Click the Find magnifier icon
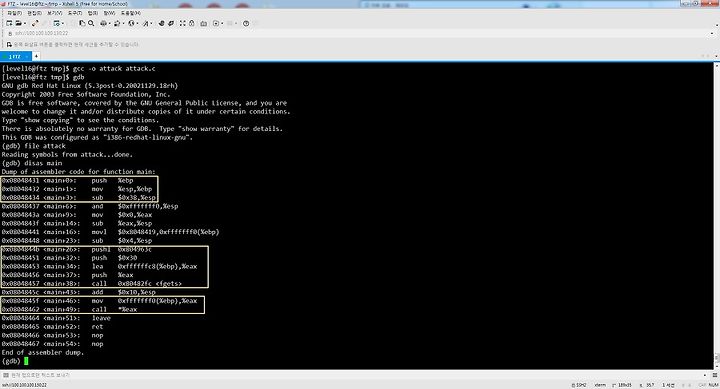The height and width of the screenshot is (389, 720). (x=91, y=23)
